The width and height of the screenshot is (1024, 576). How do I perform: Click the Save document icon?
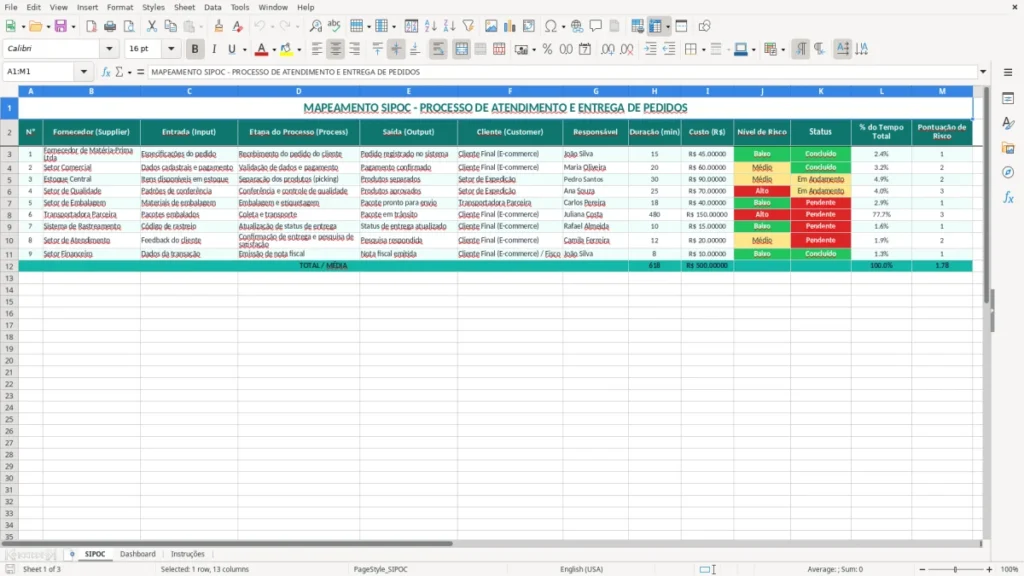coord(61,26)
